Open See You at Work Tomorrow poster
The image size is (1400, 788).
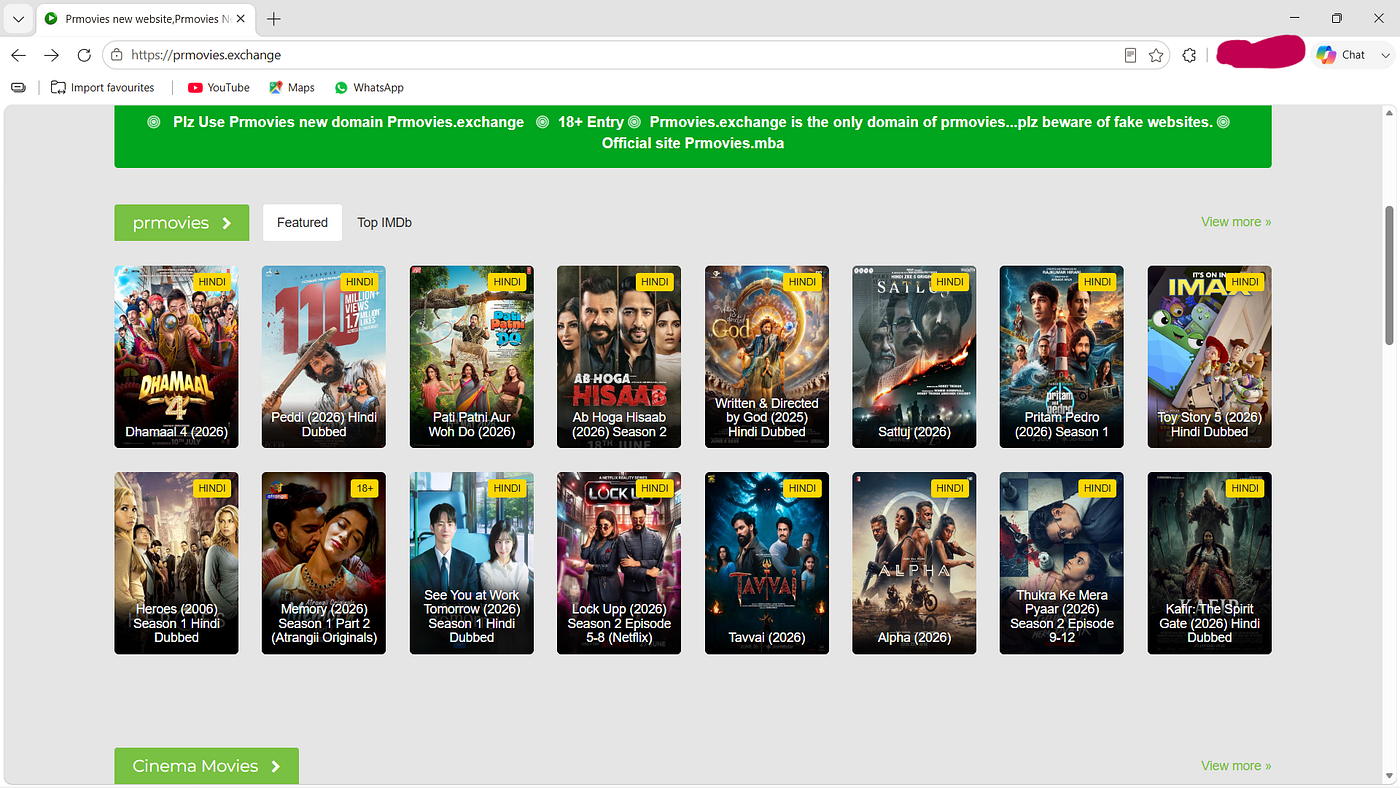tap(472, 563)
